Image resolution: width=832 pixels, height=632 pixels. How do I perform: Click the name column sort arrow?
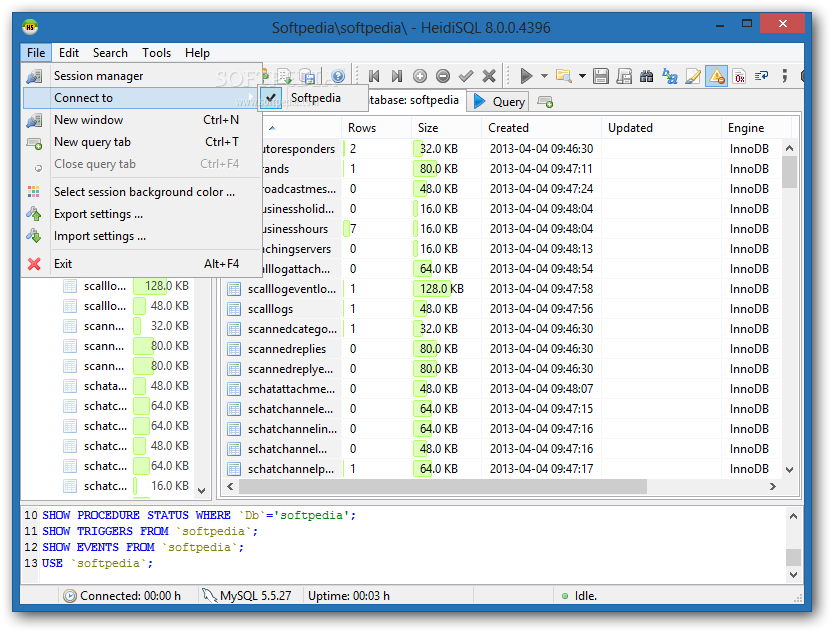272,128
